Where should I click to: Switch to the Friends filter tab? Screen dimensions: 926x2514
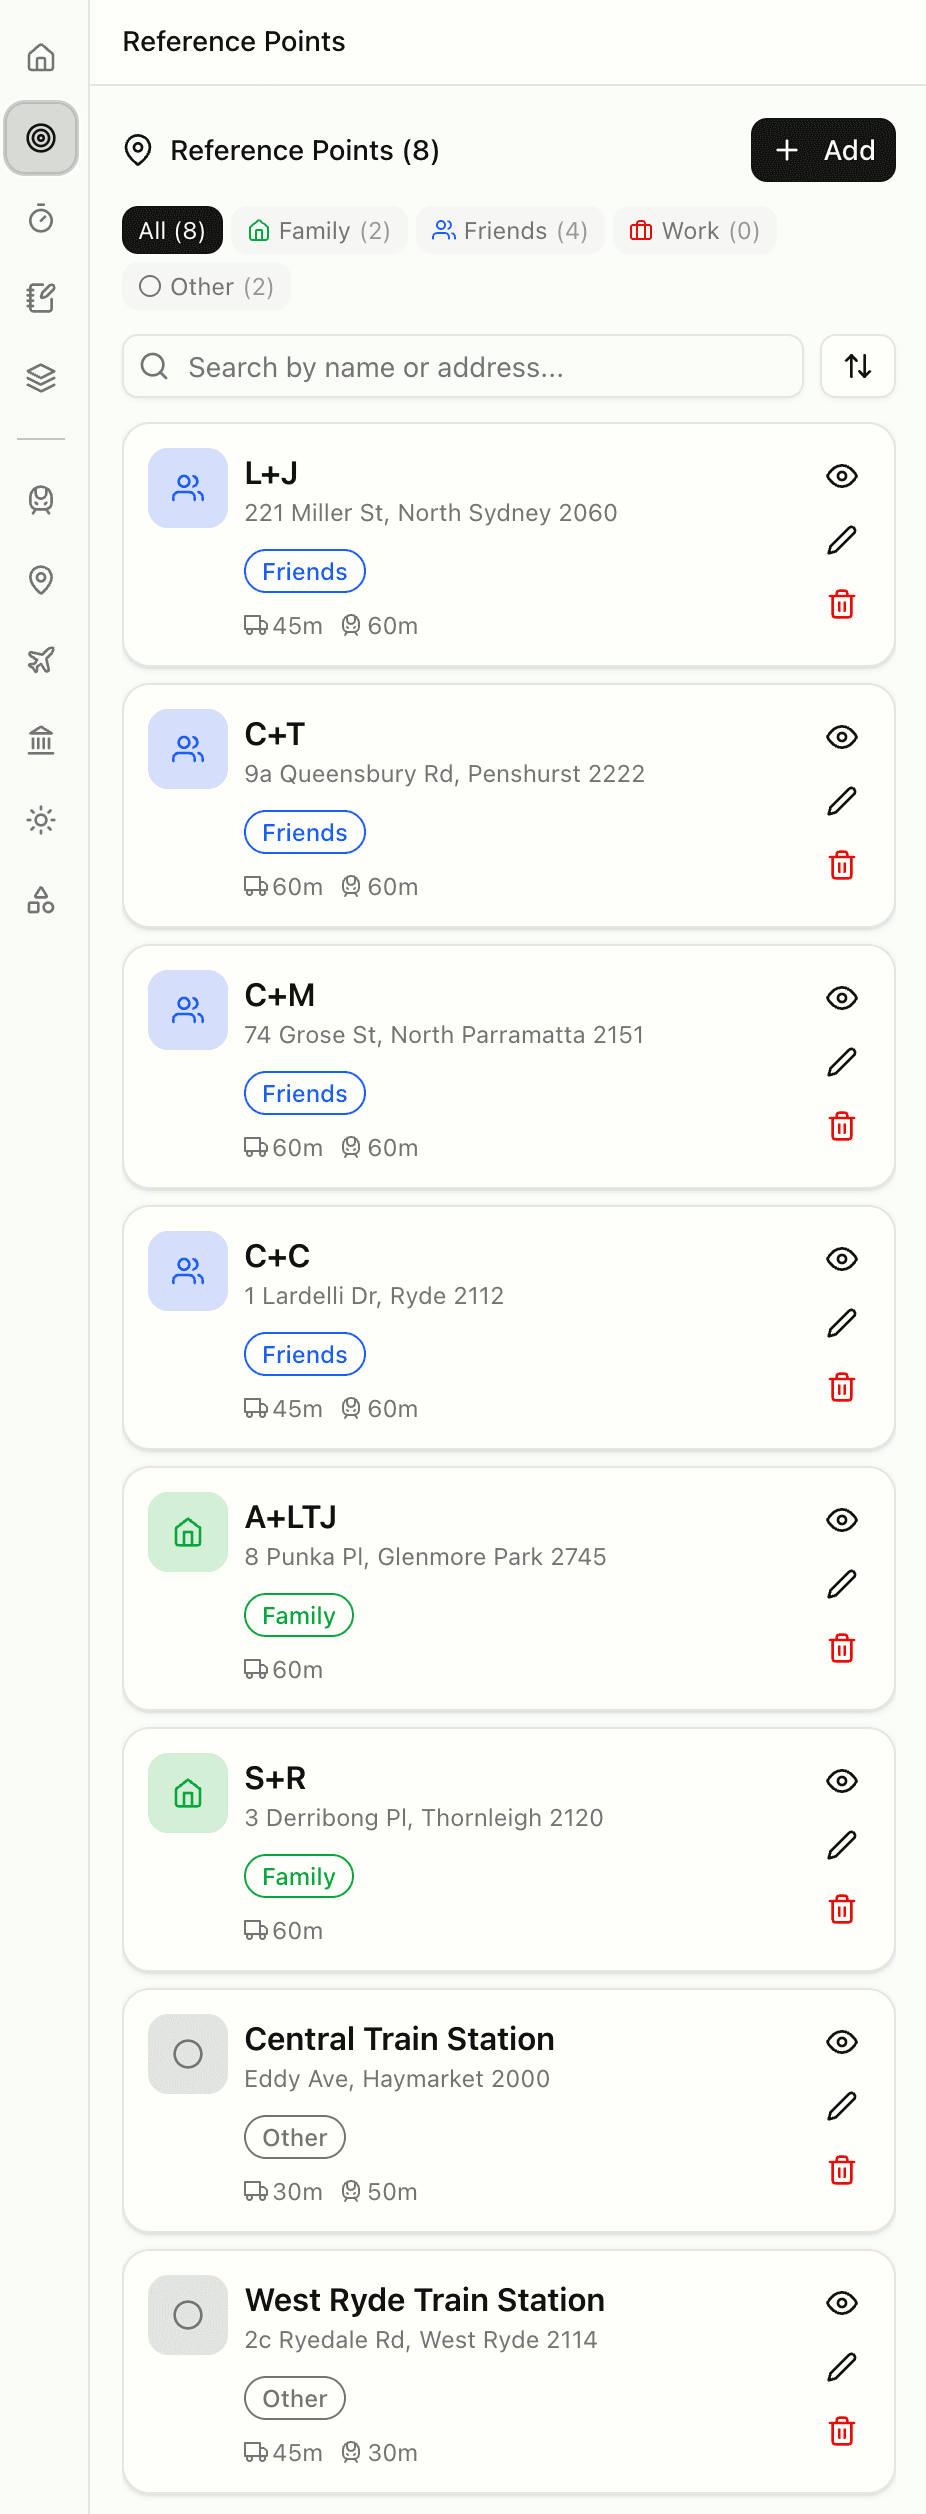510,231
